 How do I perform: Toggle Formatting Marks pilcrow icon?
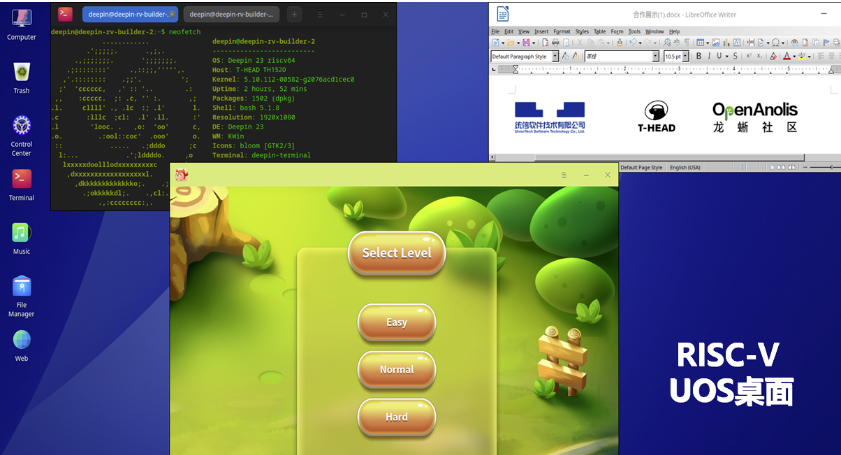click(x=687, y=42)
